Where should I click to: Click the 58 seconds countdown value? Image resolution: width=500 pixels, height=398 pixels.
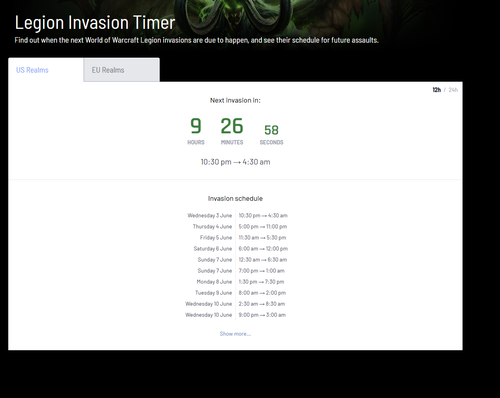(271, 130)
